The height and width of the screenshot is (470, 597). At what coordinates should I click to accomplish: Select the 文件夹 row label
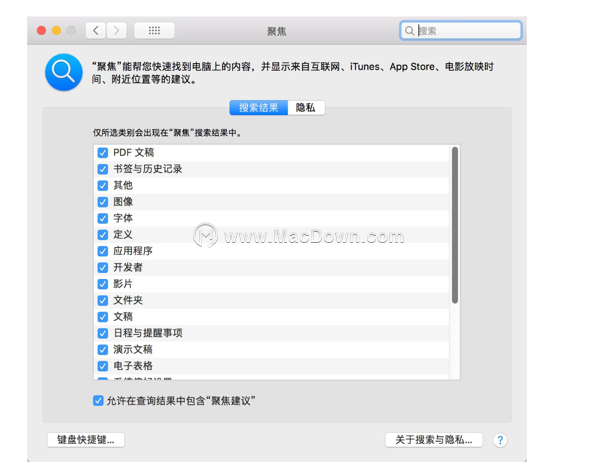pos(128,301)
